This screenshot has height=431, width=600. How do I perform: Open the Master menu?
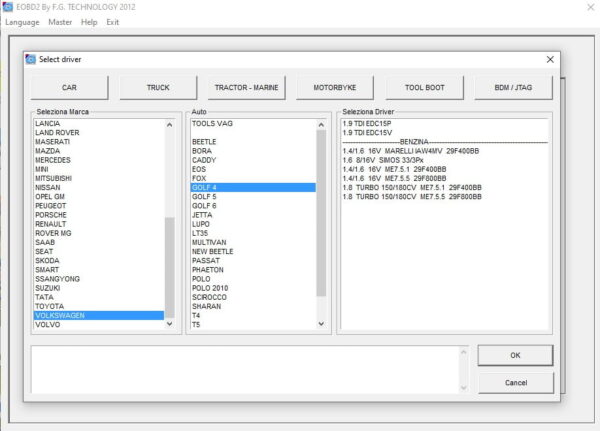click(60, 22)
